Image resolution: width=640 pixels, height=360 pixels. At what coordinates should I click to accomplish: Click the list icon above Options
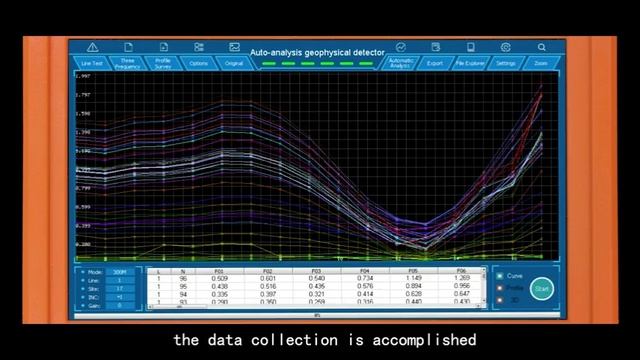[199, 47]
